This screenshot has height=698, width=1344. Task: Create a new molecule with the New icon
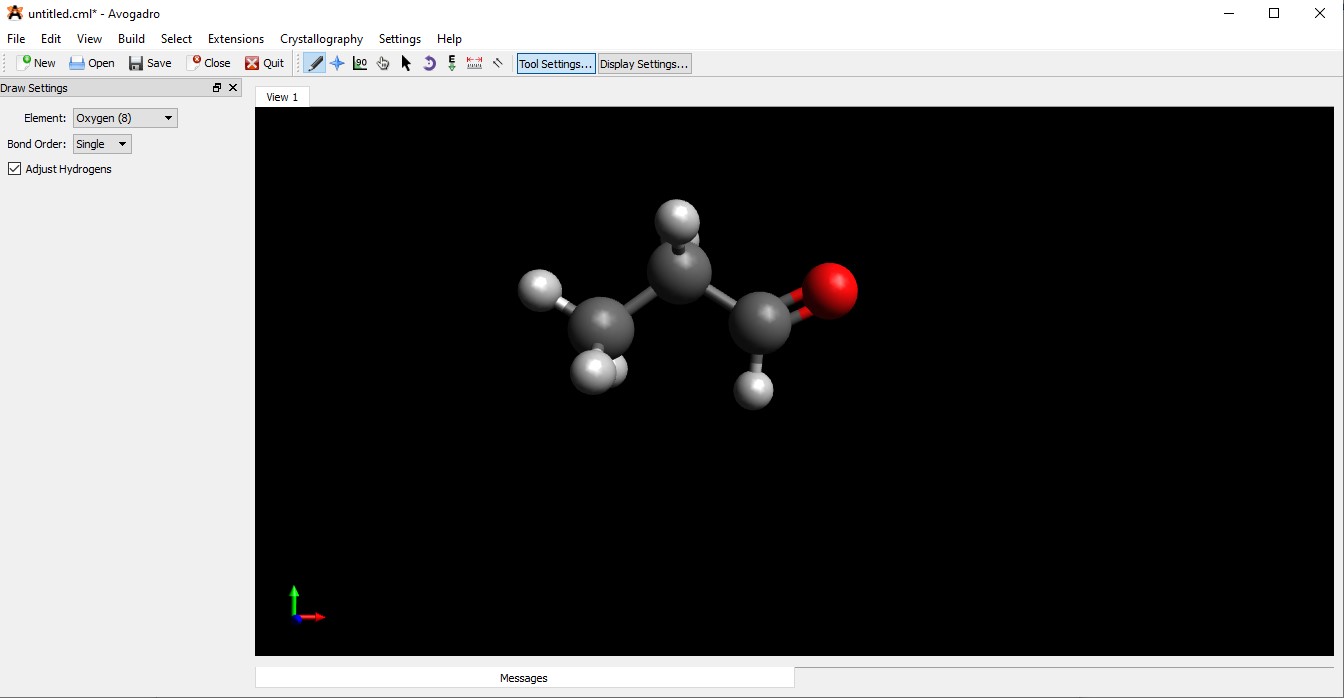pos(35,62)
